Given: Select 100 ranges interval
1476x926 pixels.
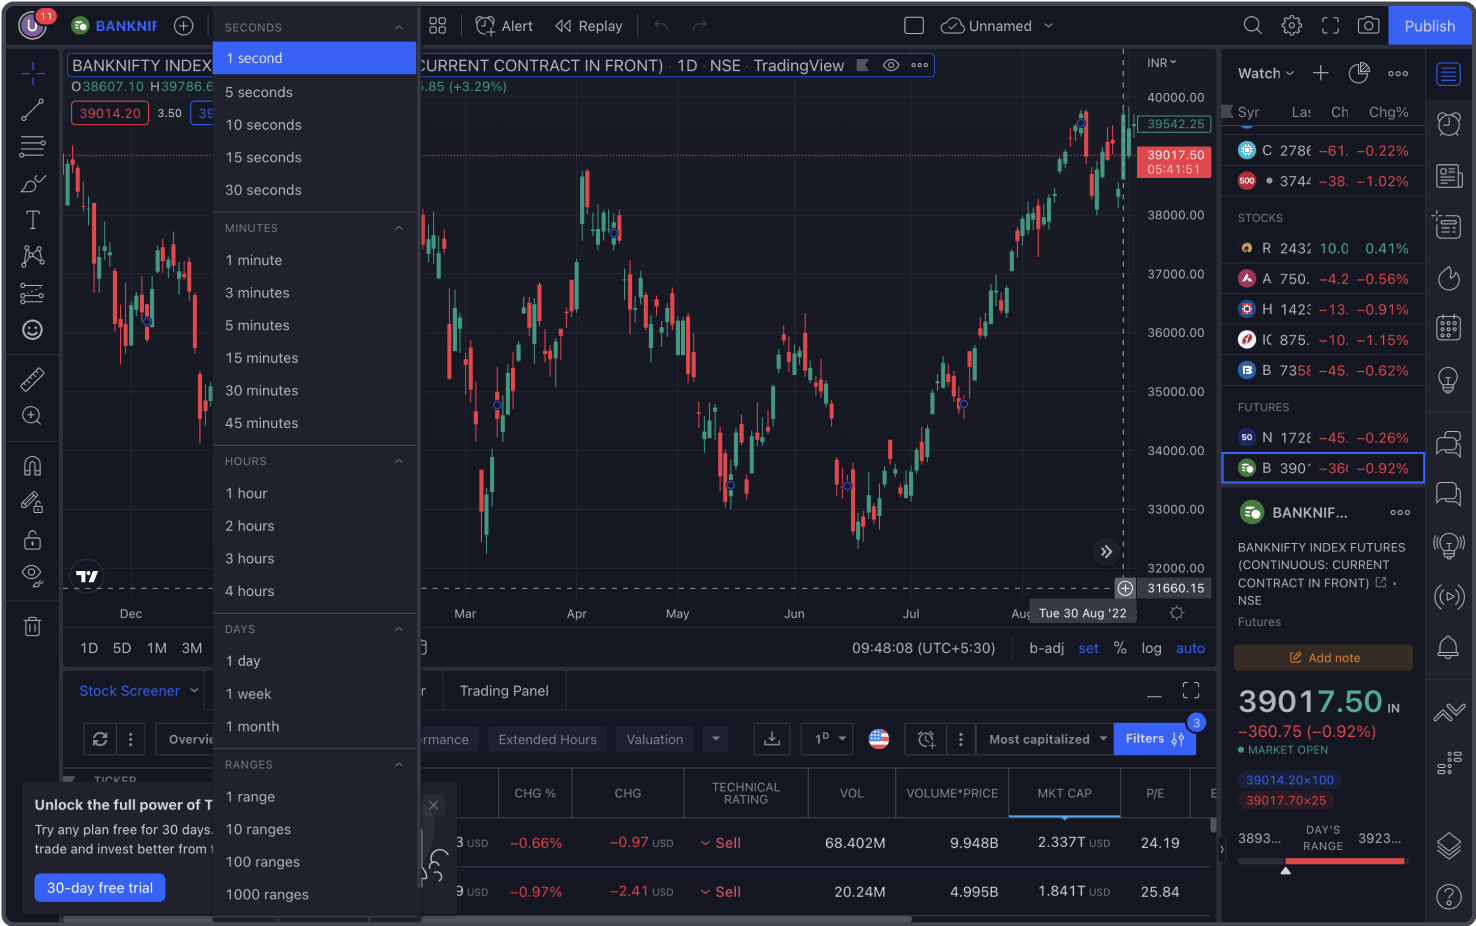Looking at the screenshot, I should pyautogui.click(x=314, y=862).
